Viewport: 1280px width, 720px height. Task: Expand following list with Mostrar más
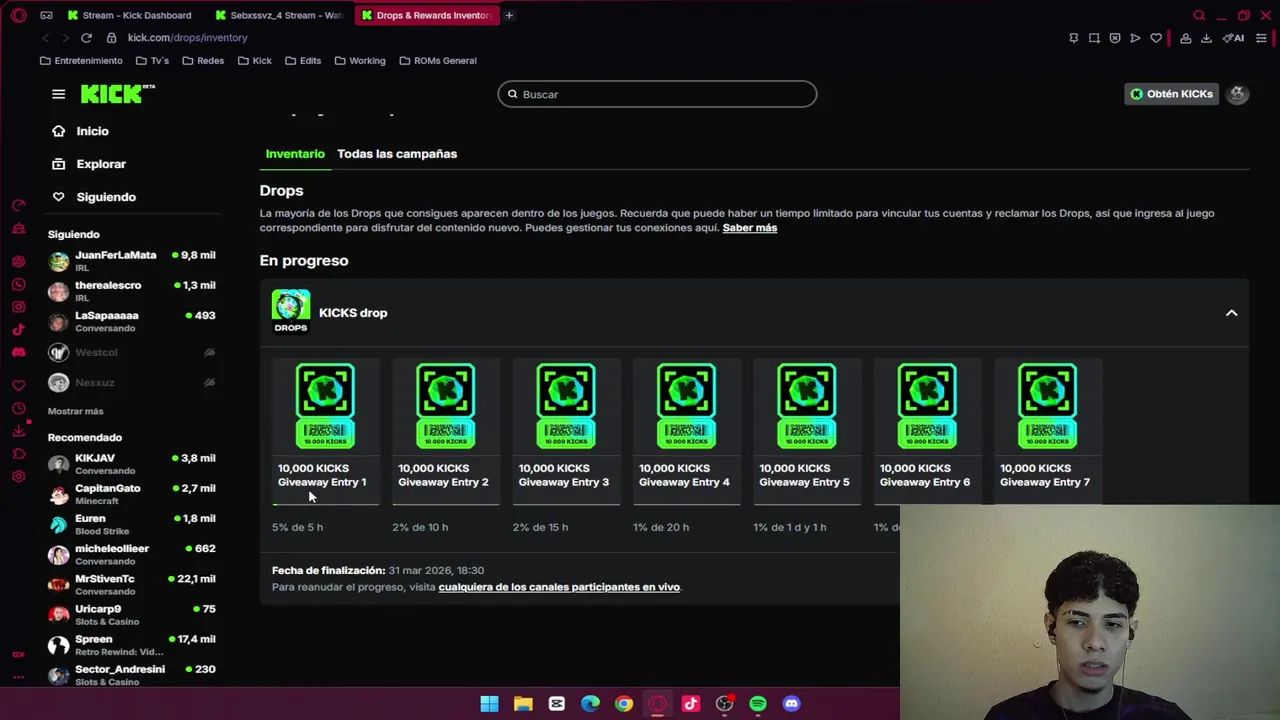point(75,411)
